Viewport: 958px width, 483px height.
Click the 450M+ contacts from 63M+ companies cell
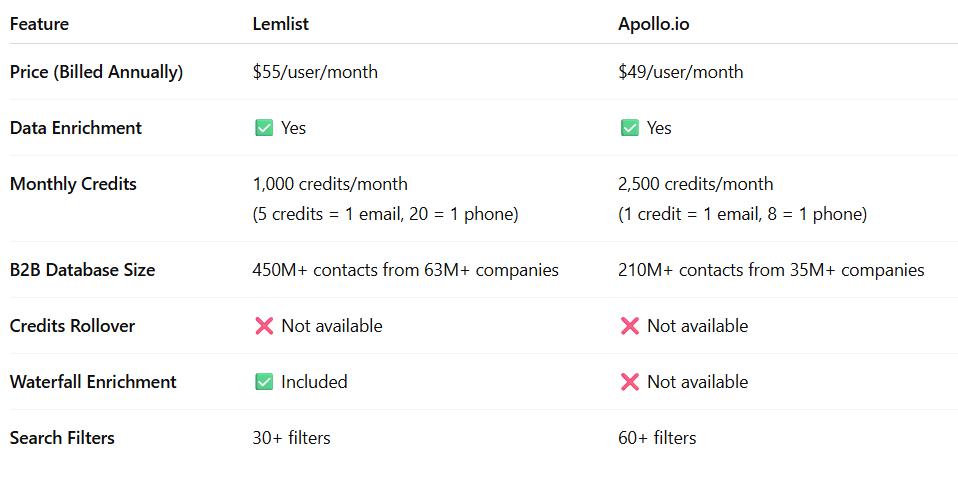[x=406, y=270]
